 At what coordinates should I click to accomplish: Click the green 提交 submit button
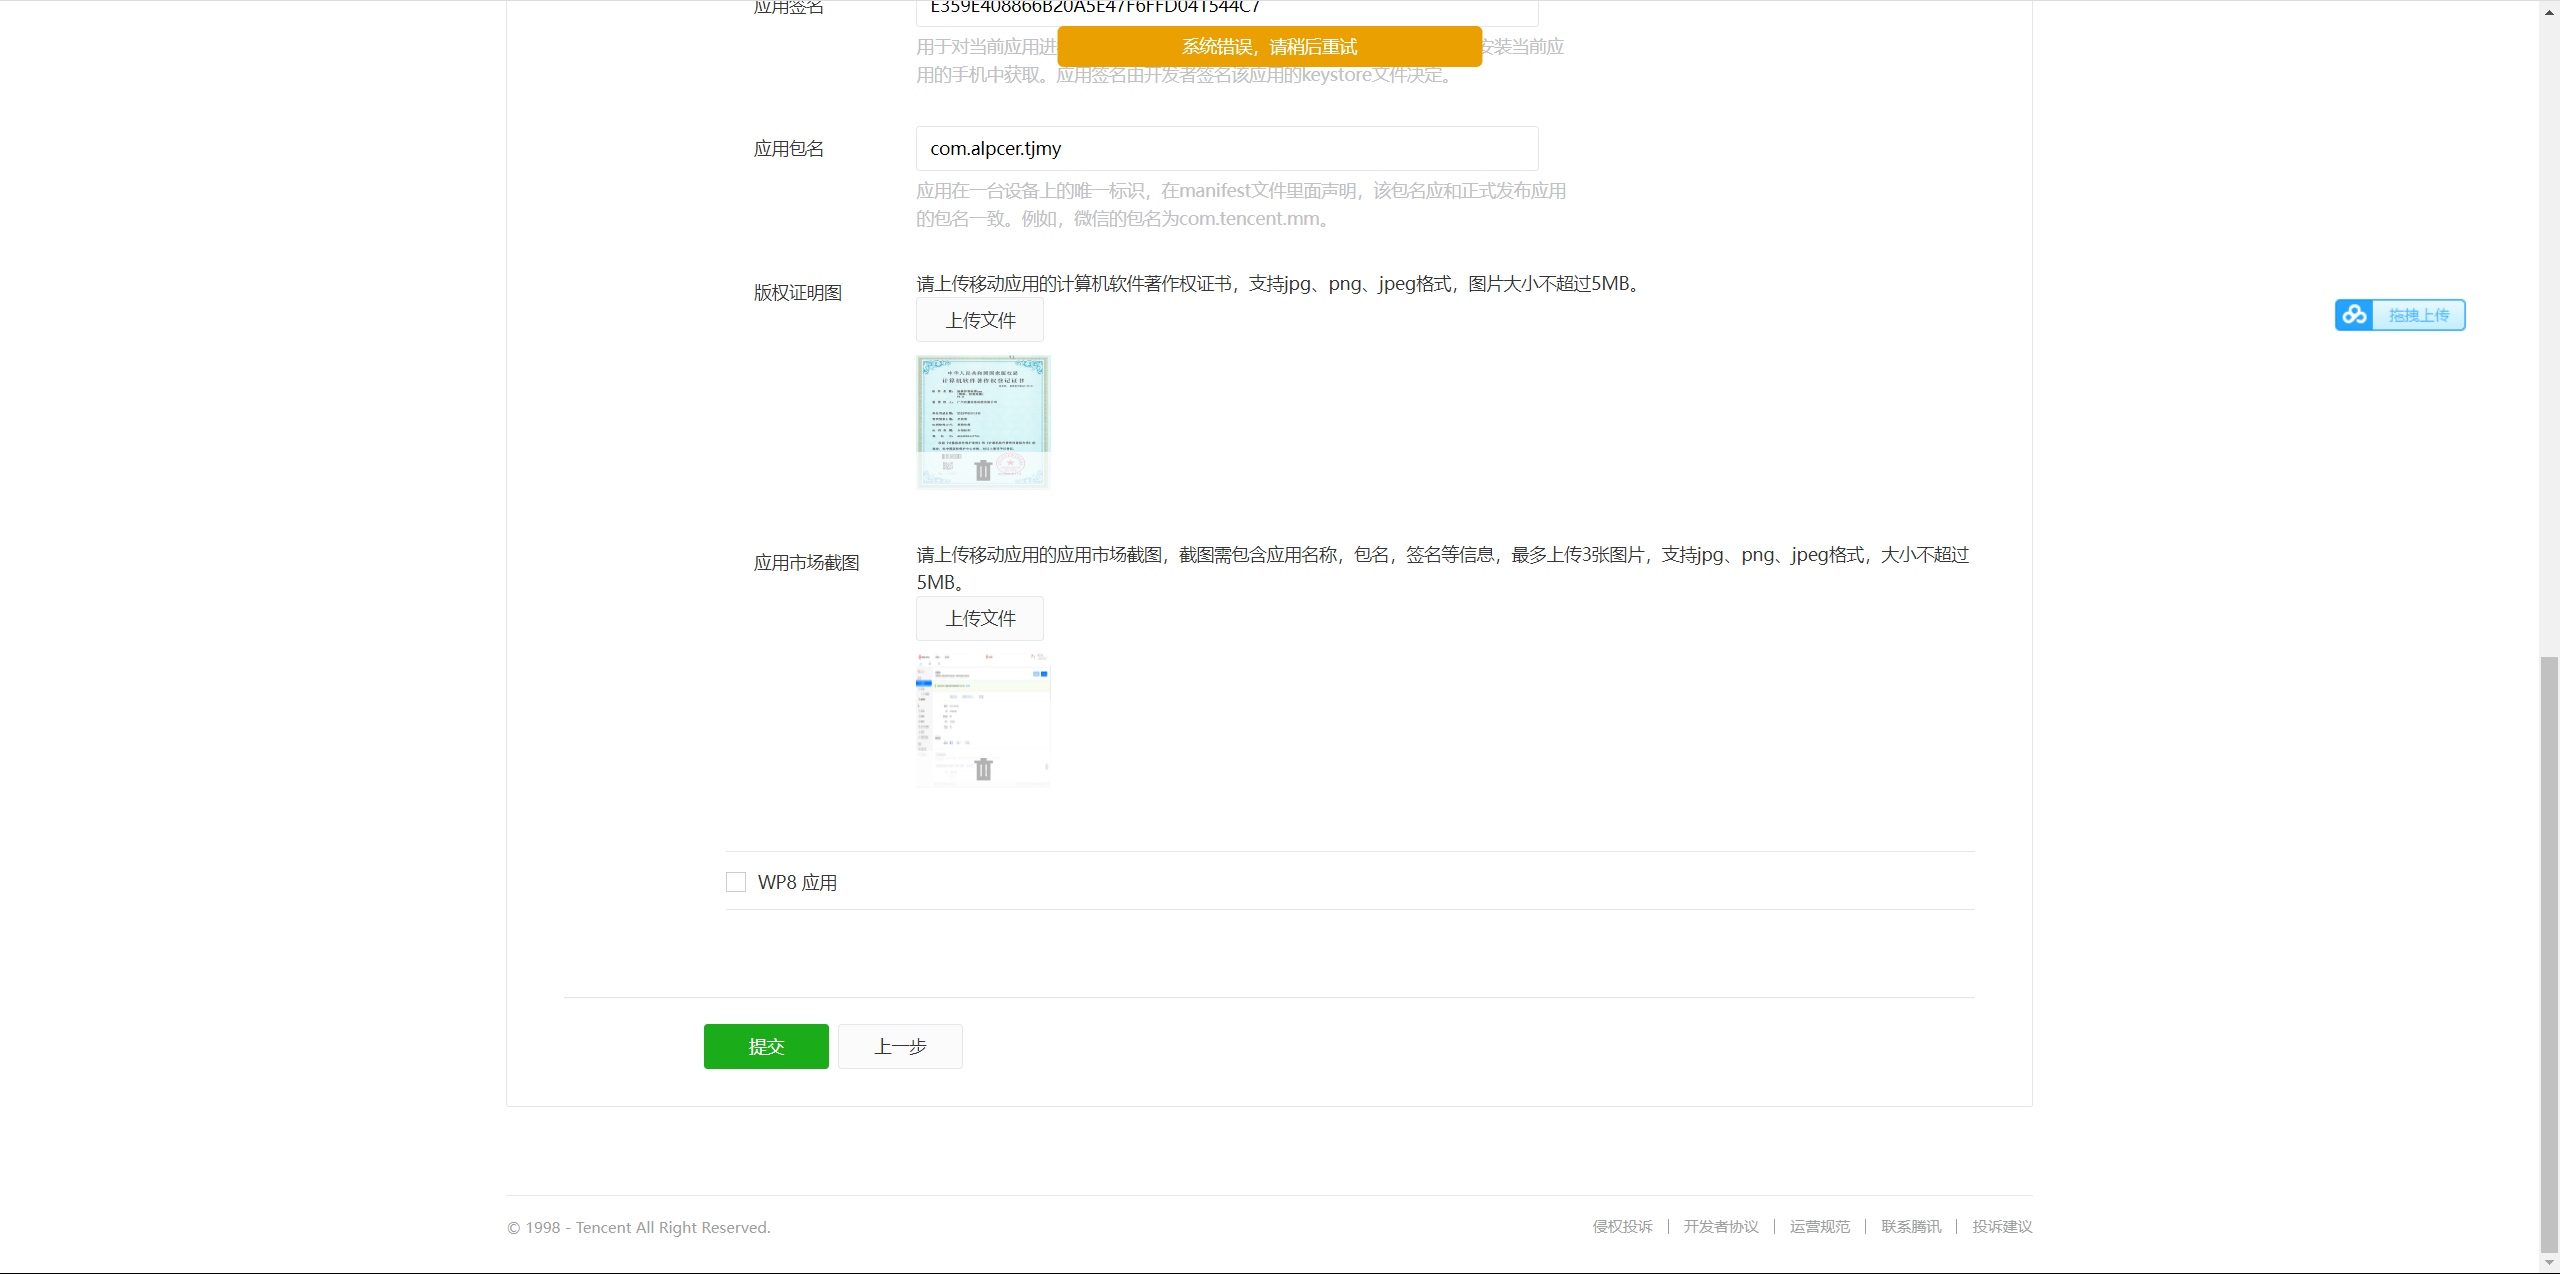766,1046
